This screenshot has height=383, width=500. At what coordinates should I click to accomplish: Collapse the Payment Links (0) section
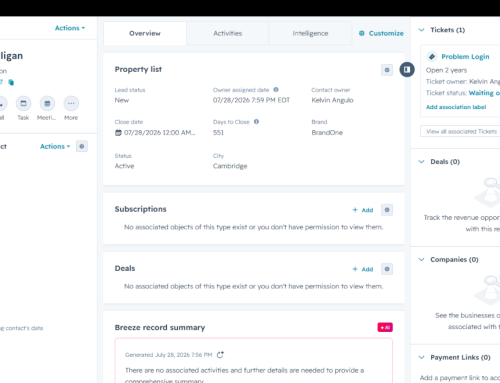421,357
